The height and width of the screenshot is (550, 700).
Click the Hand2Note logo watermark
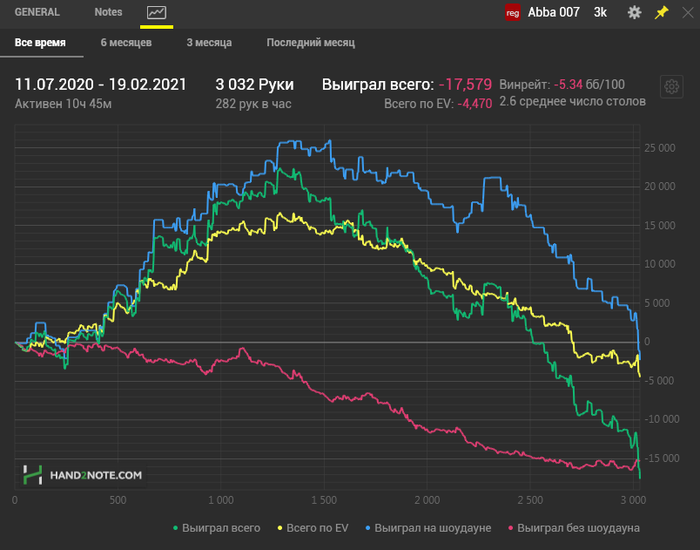(83, 475)
